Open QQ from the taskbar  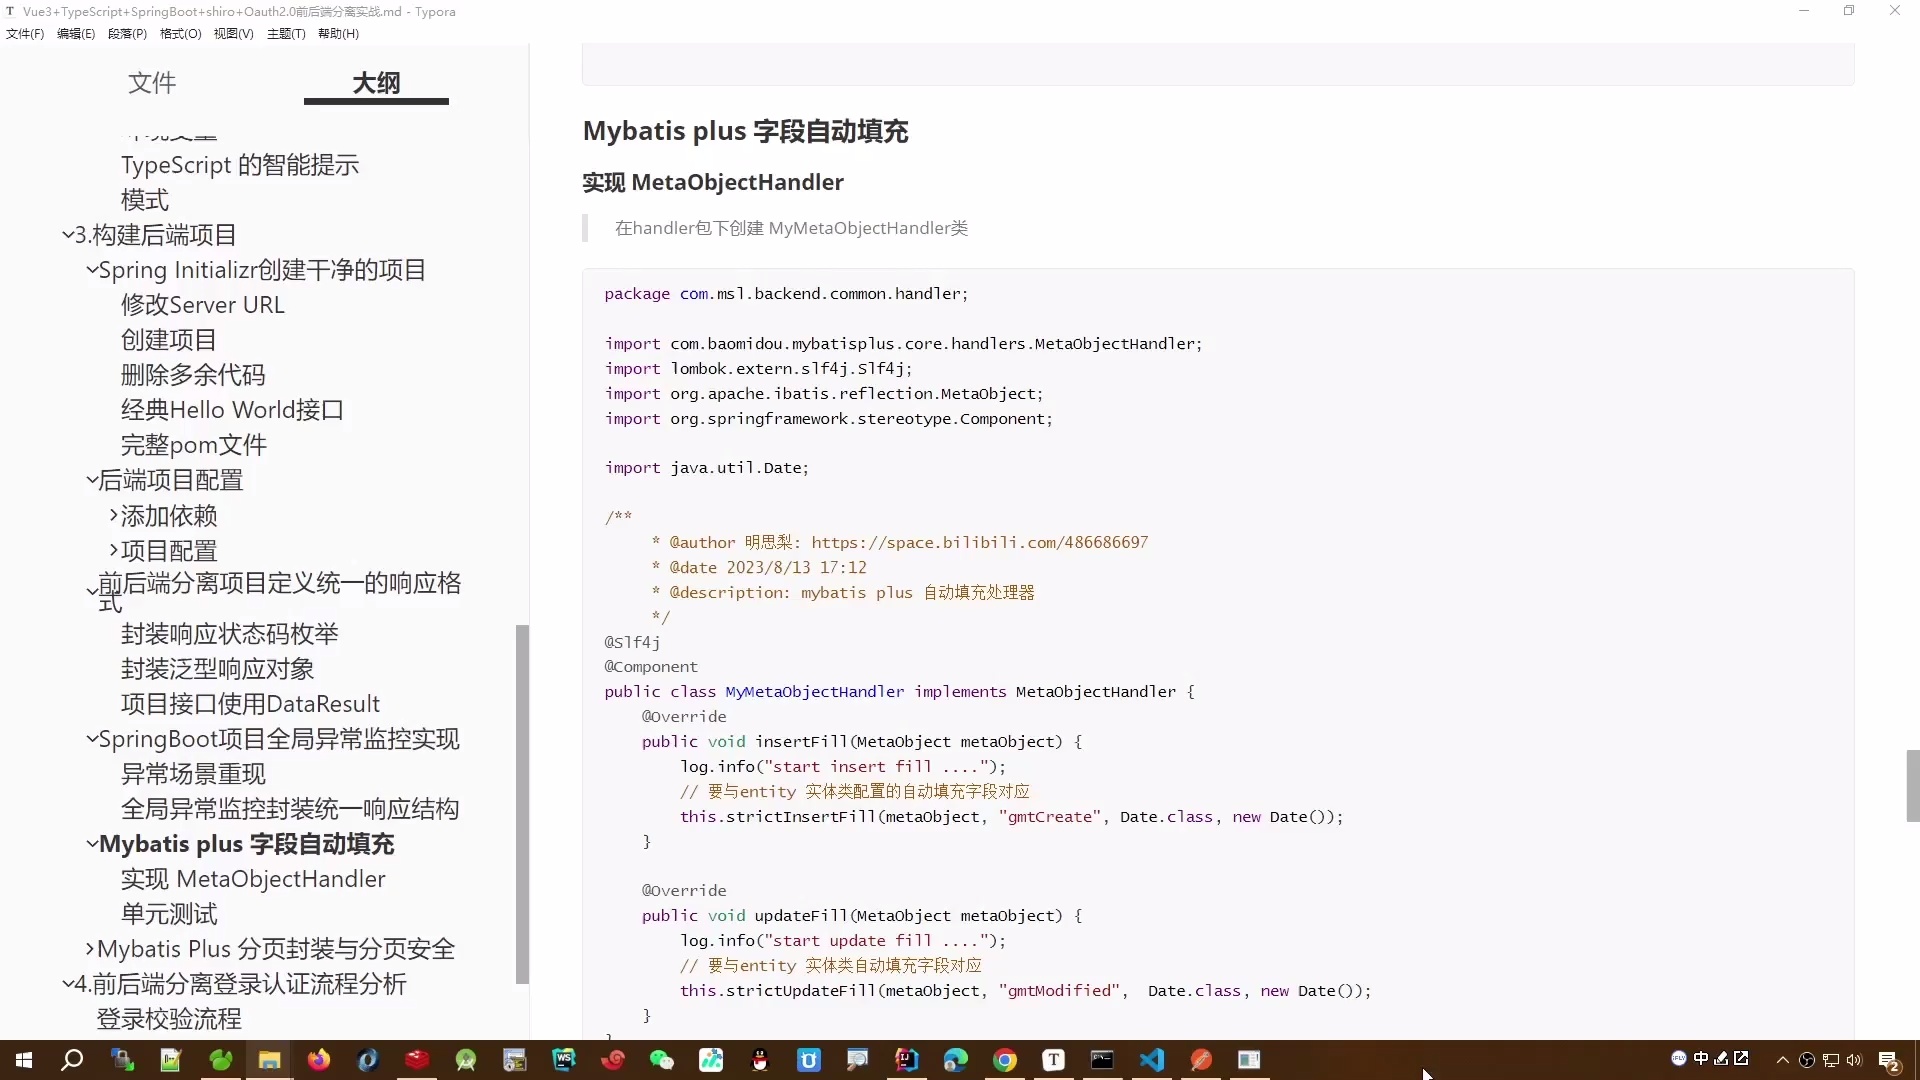(x=758, y=1060)
